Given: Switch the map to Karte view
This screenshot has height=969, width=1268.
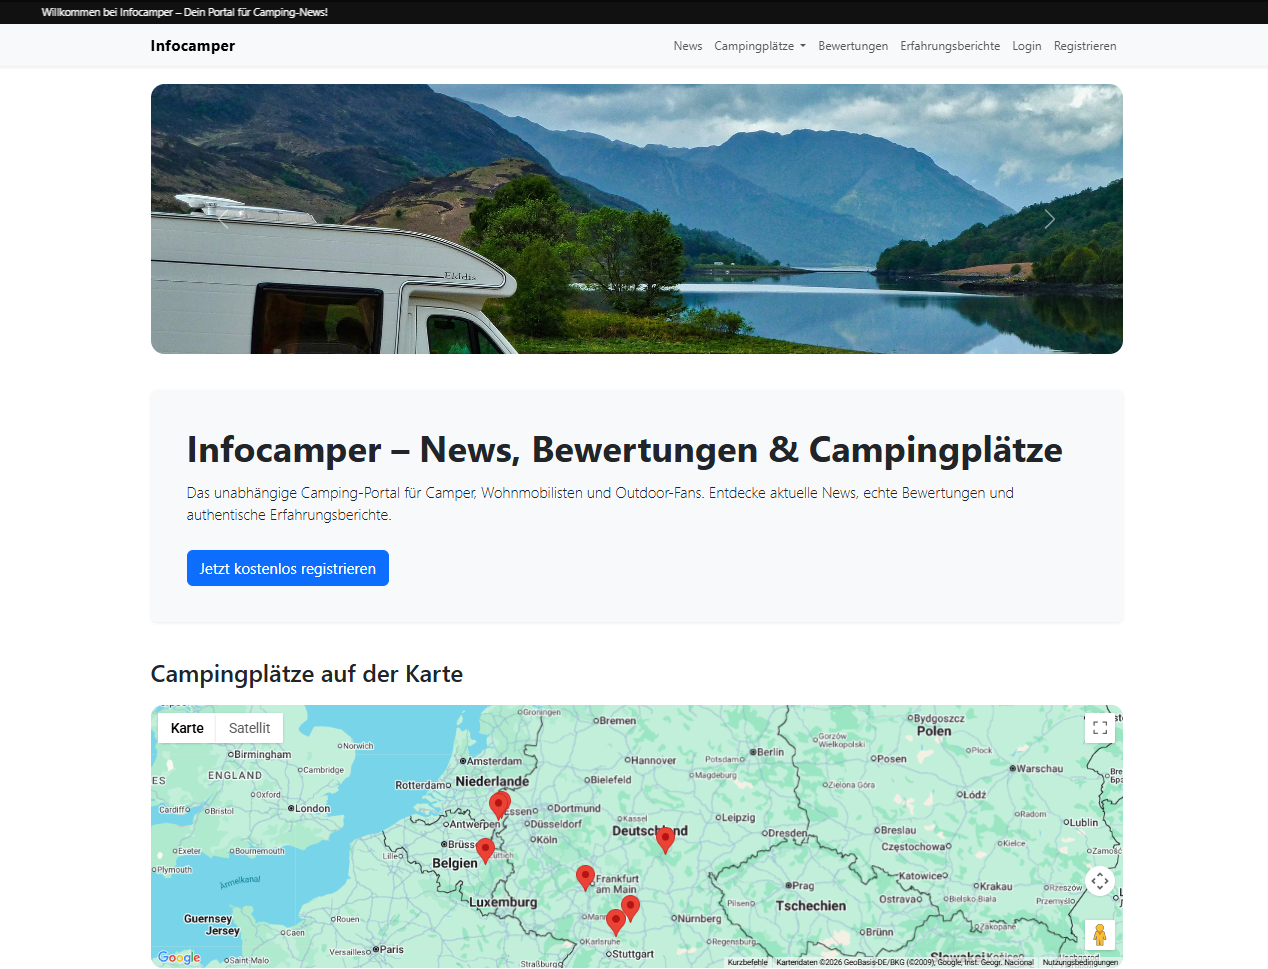Looking at the screenshot, I should coord(187,728).
